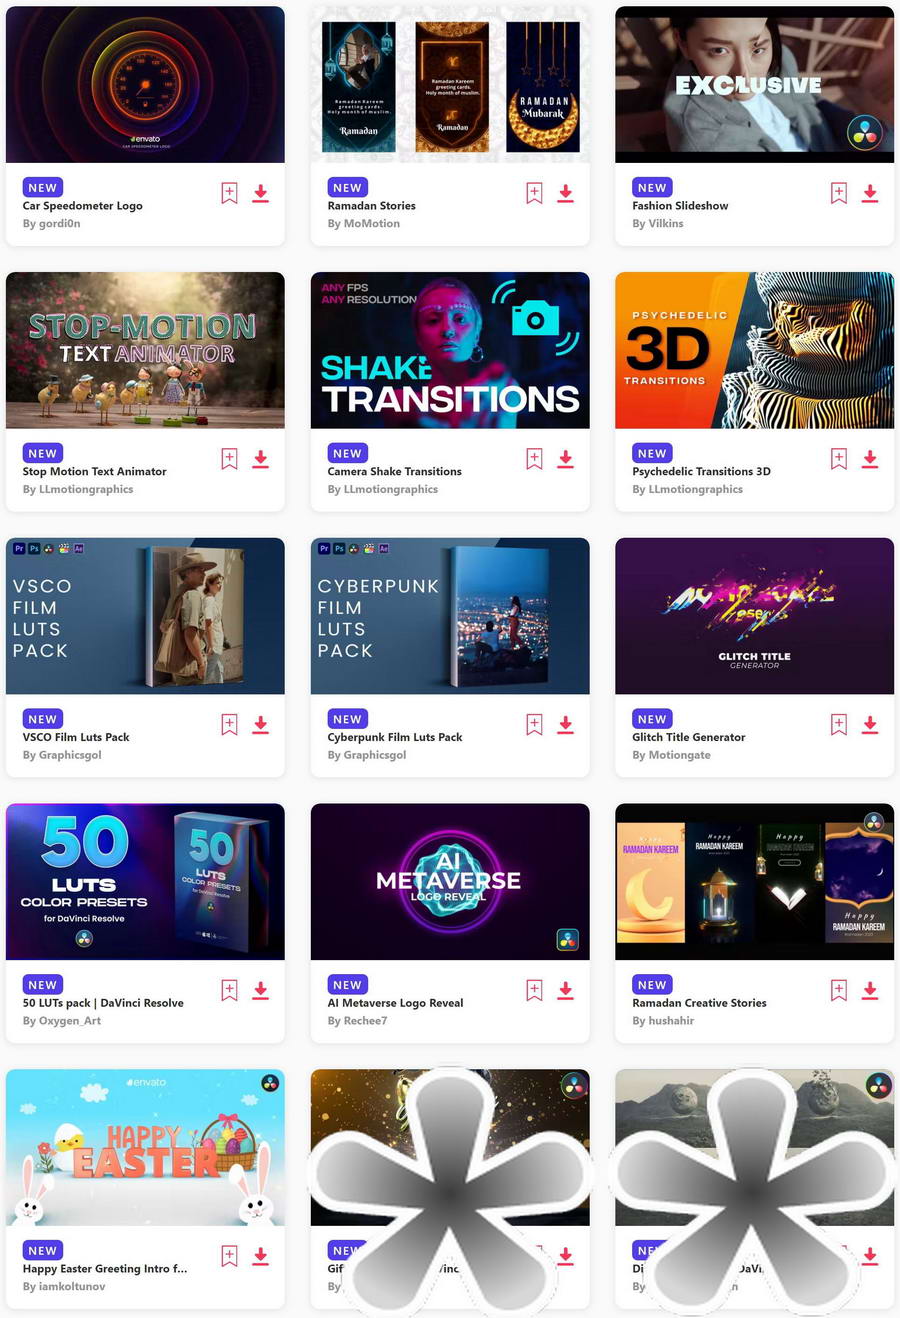Screen dimensions: 900x1318
Task: Download VSCO Film Luts Pack
Action: point(260,725)
